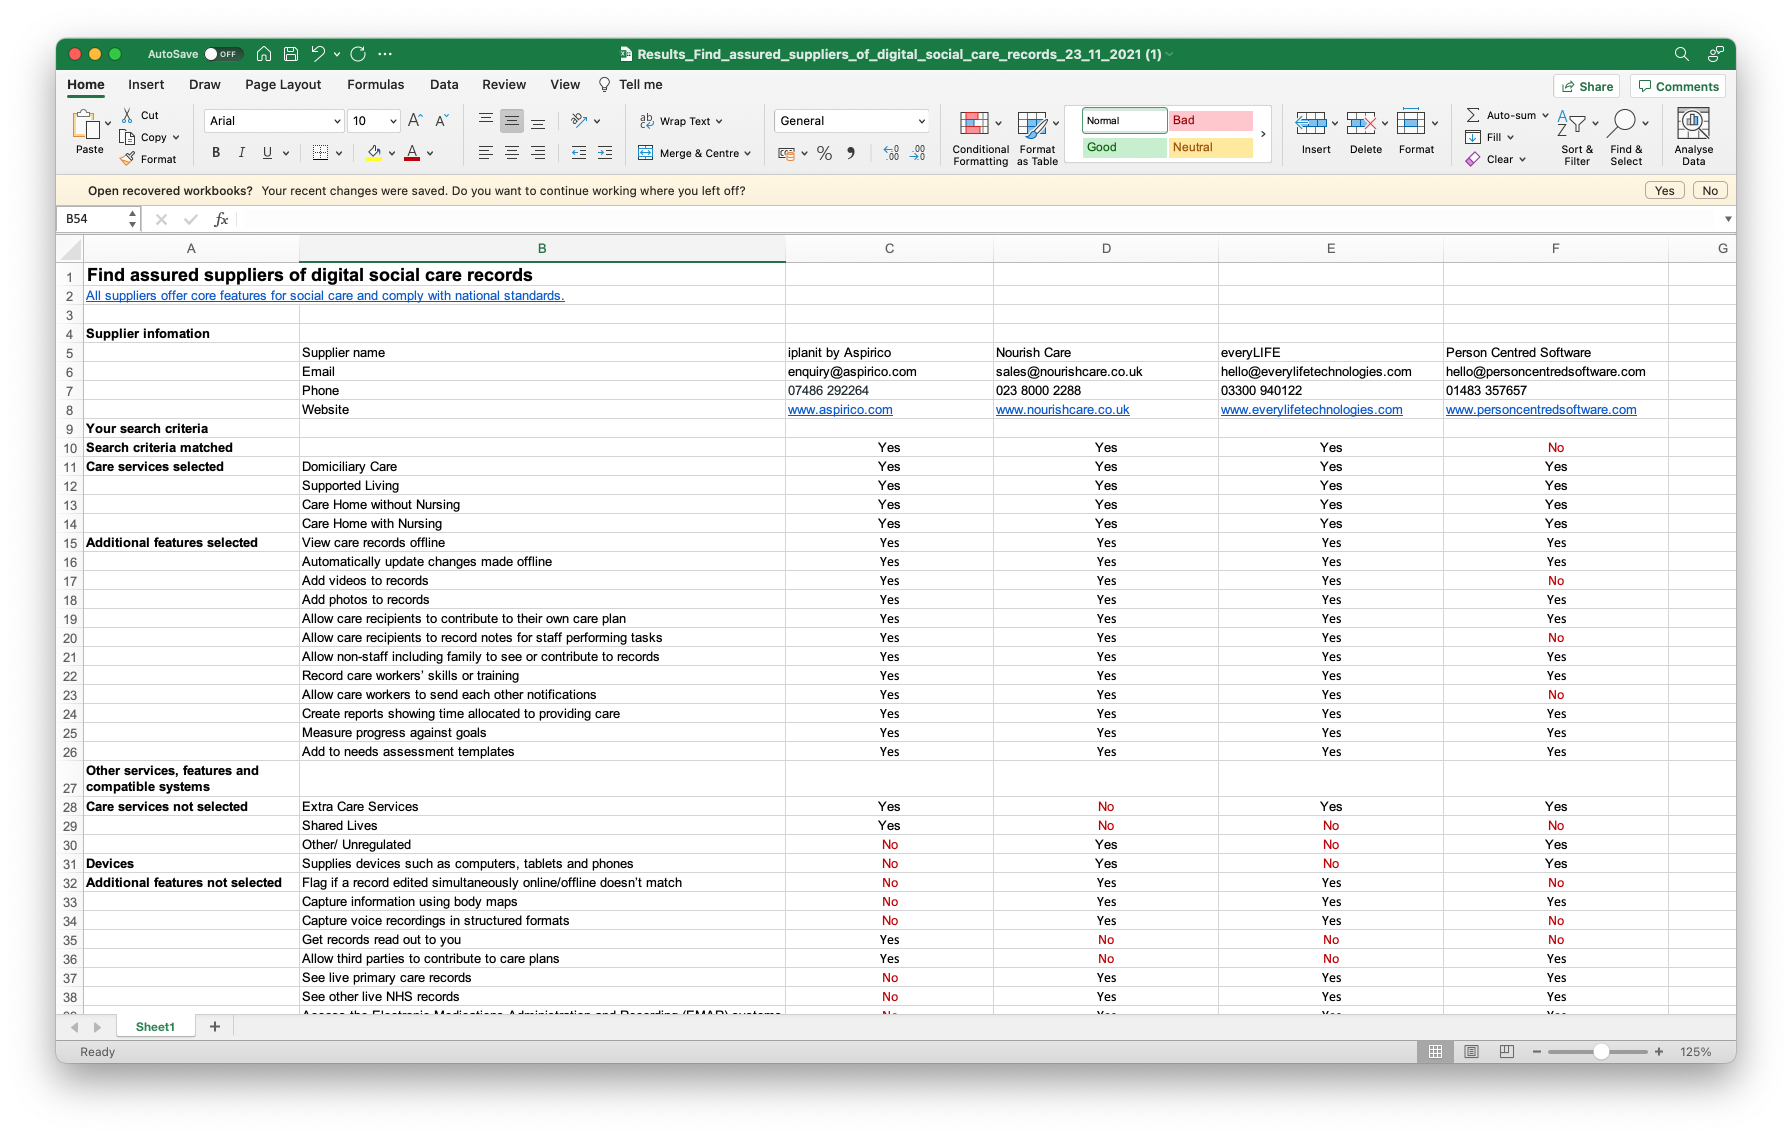
Task: Expand the cell styles gallery arrow
Action: 1263,134
